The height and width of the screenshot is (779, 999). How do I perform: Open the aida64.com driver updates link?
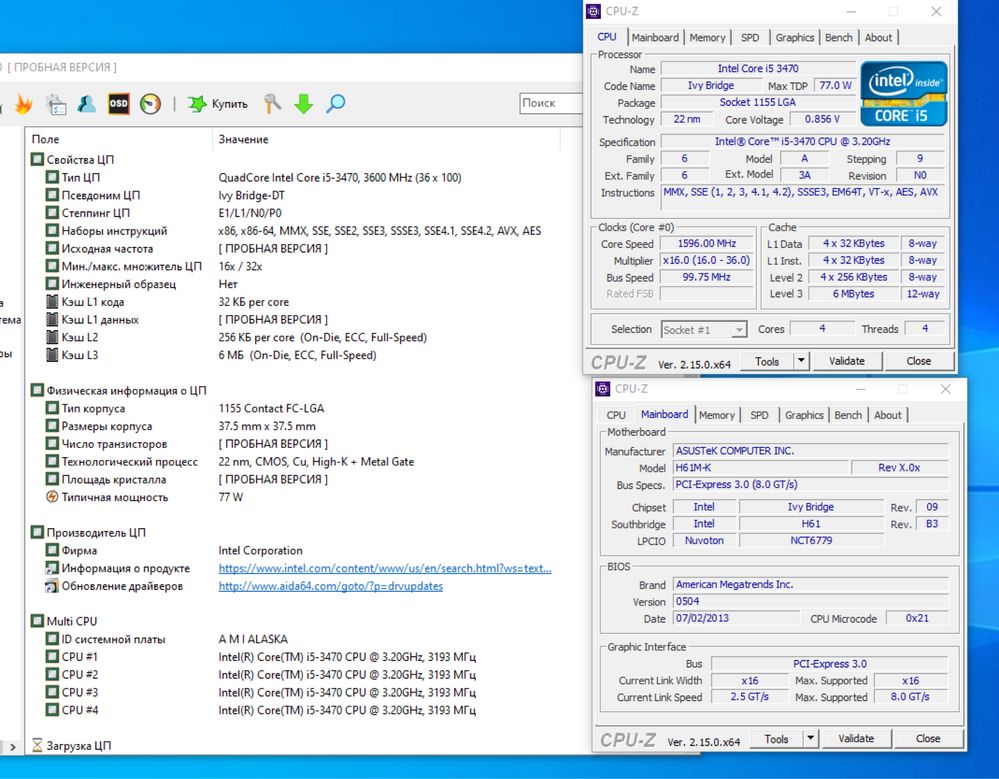[331, 586]
